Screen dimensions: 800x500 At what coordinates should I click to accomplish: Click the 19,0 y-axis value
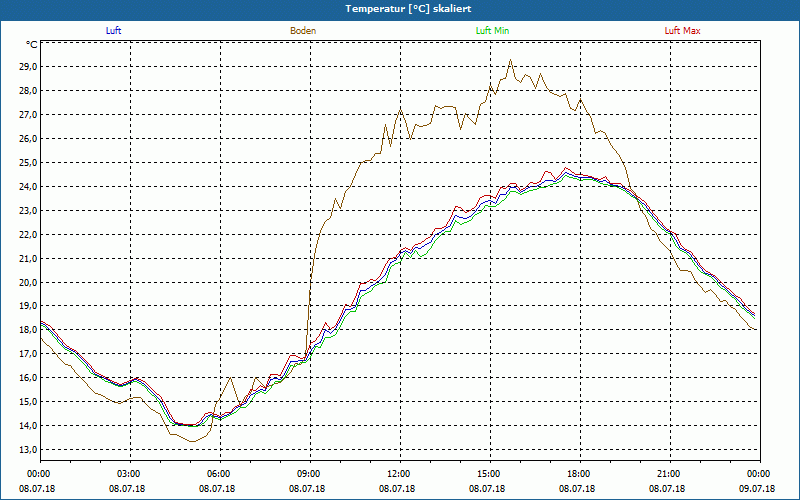pyautogui.click(x=28, y=306)
